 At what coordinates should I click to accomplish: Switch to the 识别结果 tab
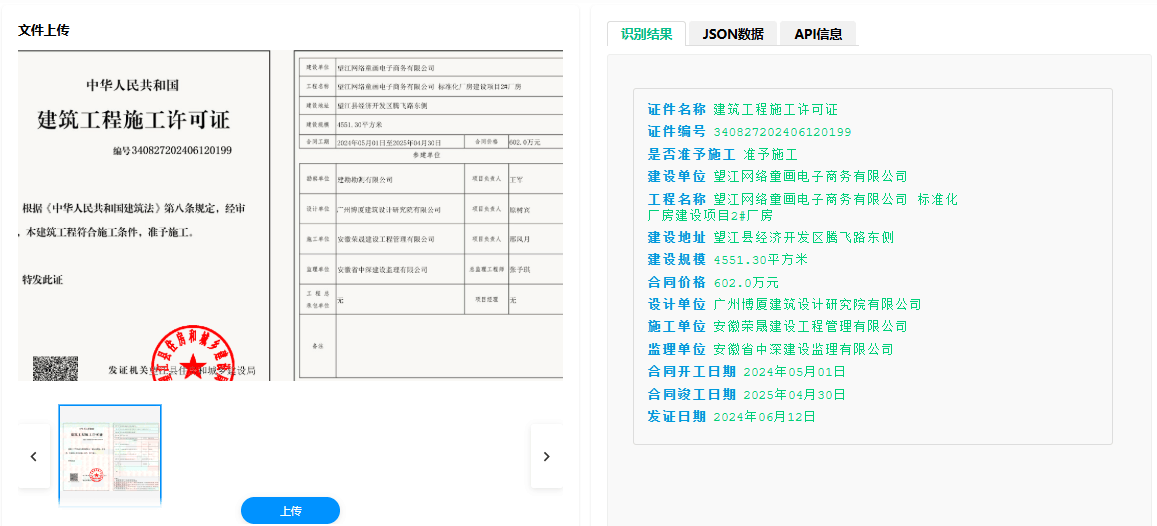pyautogui.click(x=646, y=34)
